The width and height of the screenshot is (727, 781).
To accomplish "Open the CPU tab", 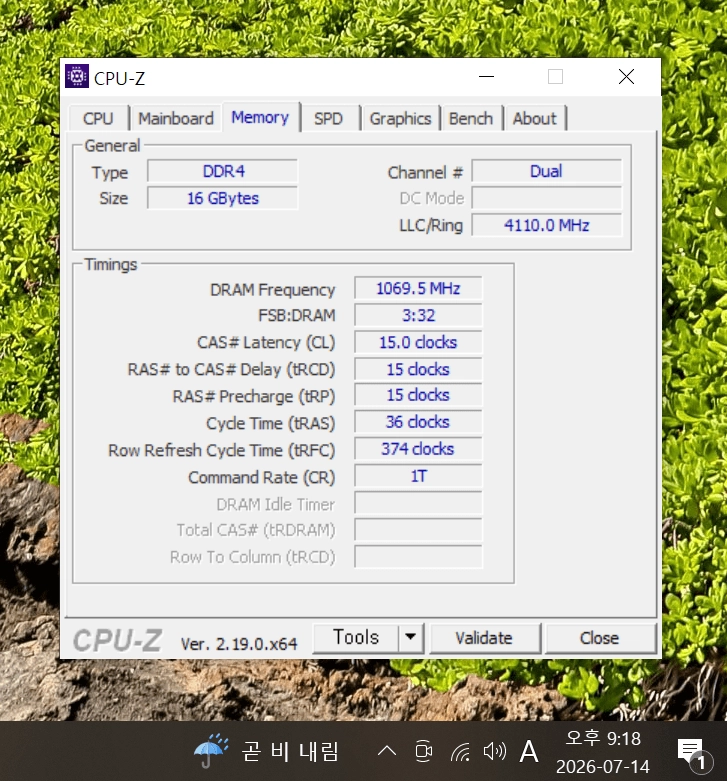I will 98,119.
